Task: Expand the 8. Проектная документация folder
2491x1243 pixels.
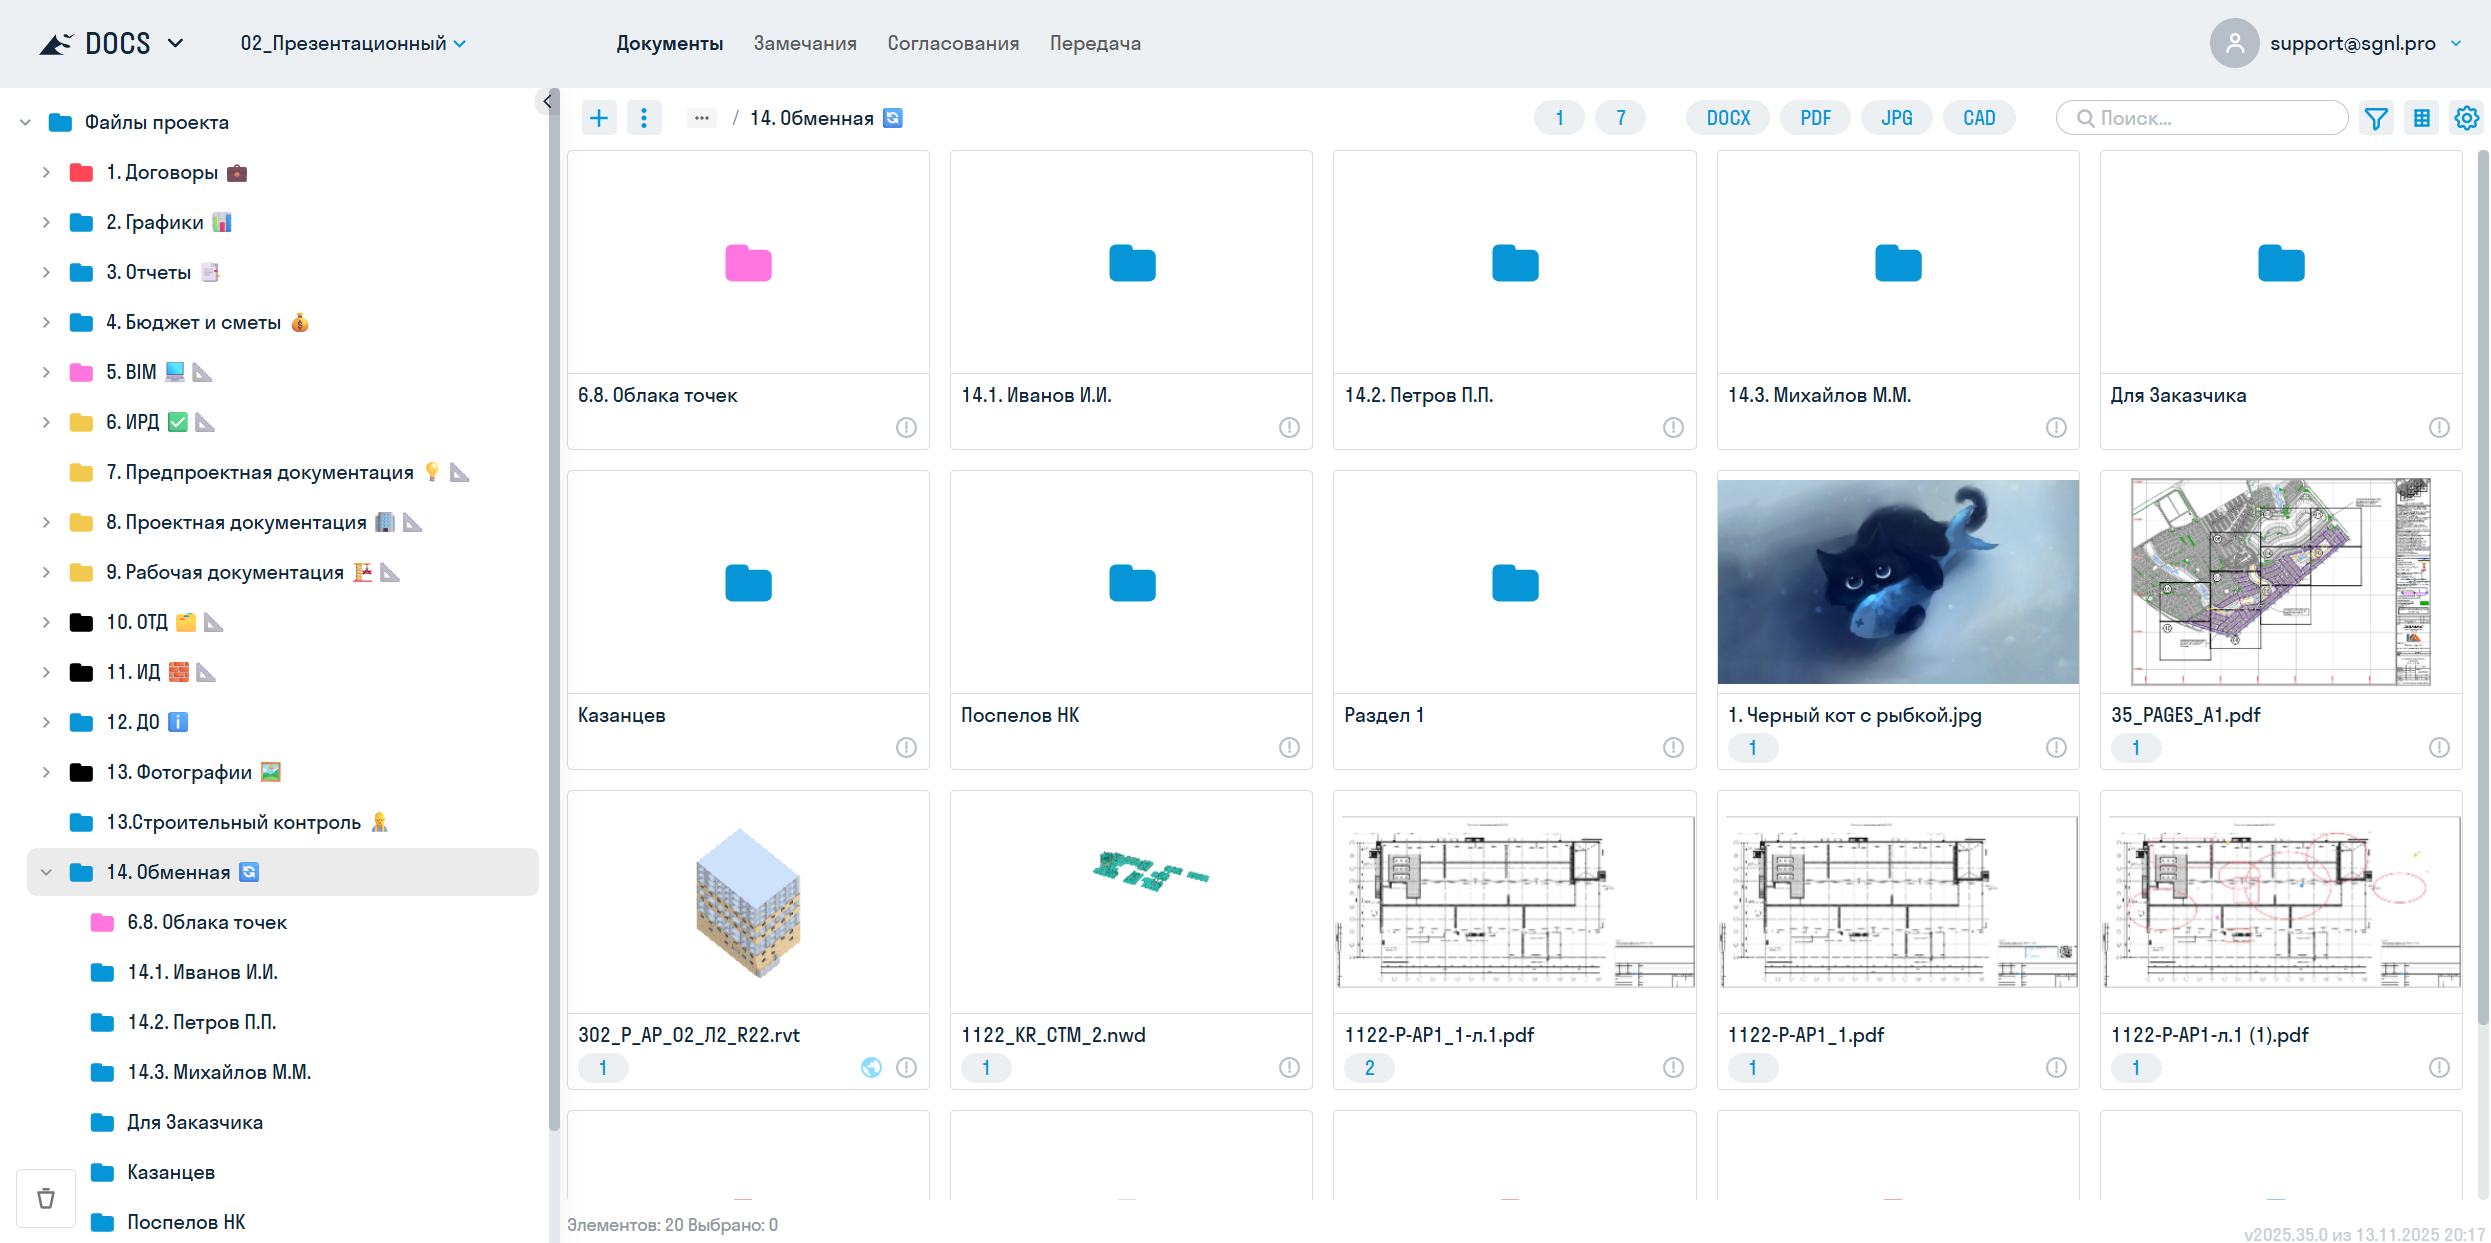Action: pyautogui.click(x=46, y=522)
